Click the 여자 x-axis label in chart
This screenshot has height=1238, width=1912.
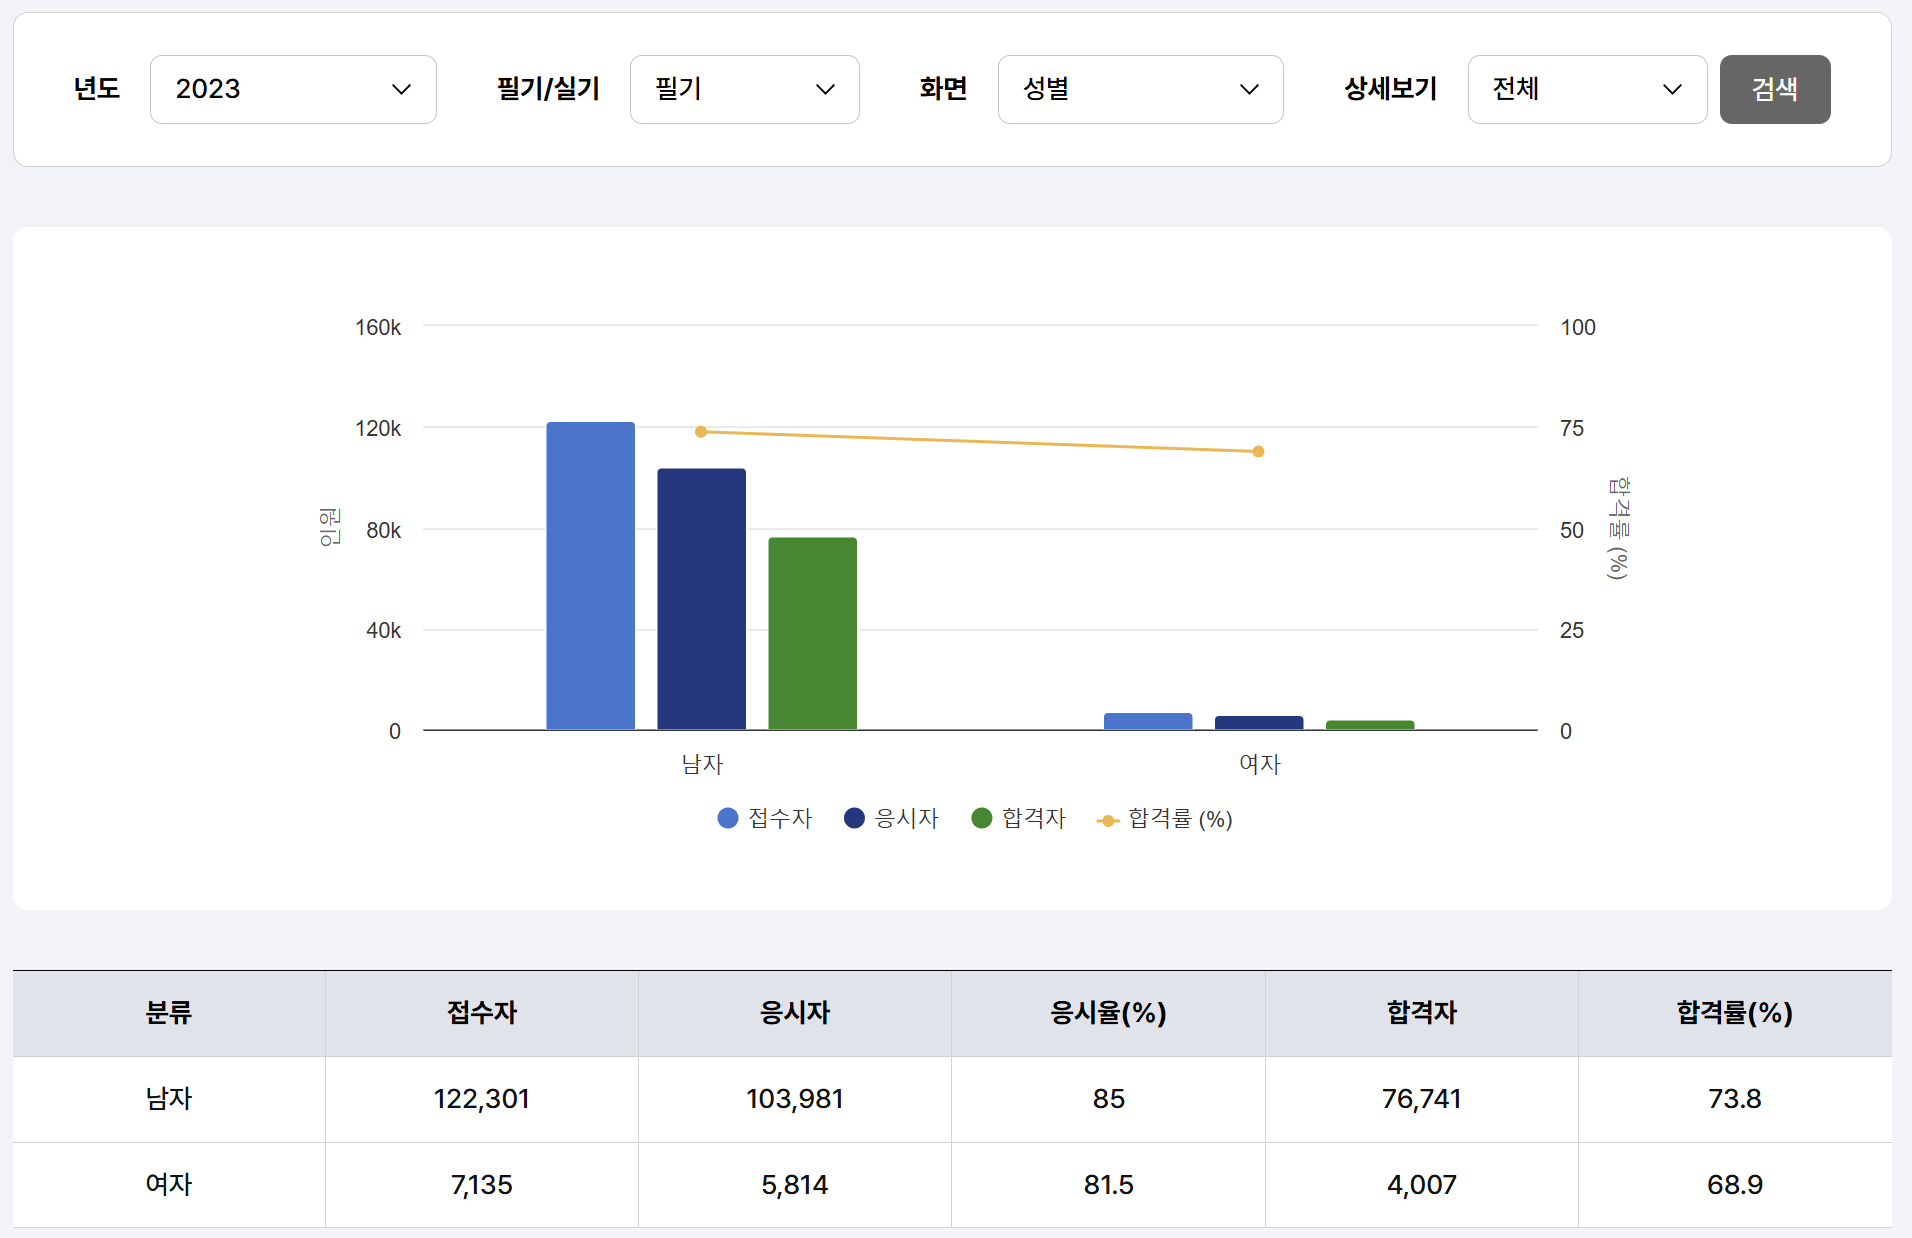(x=1260, y=764)
